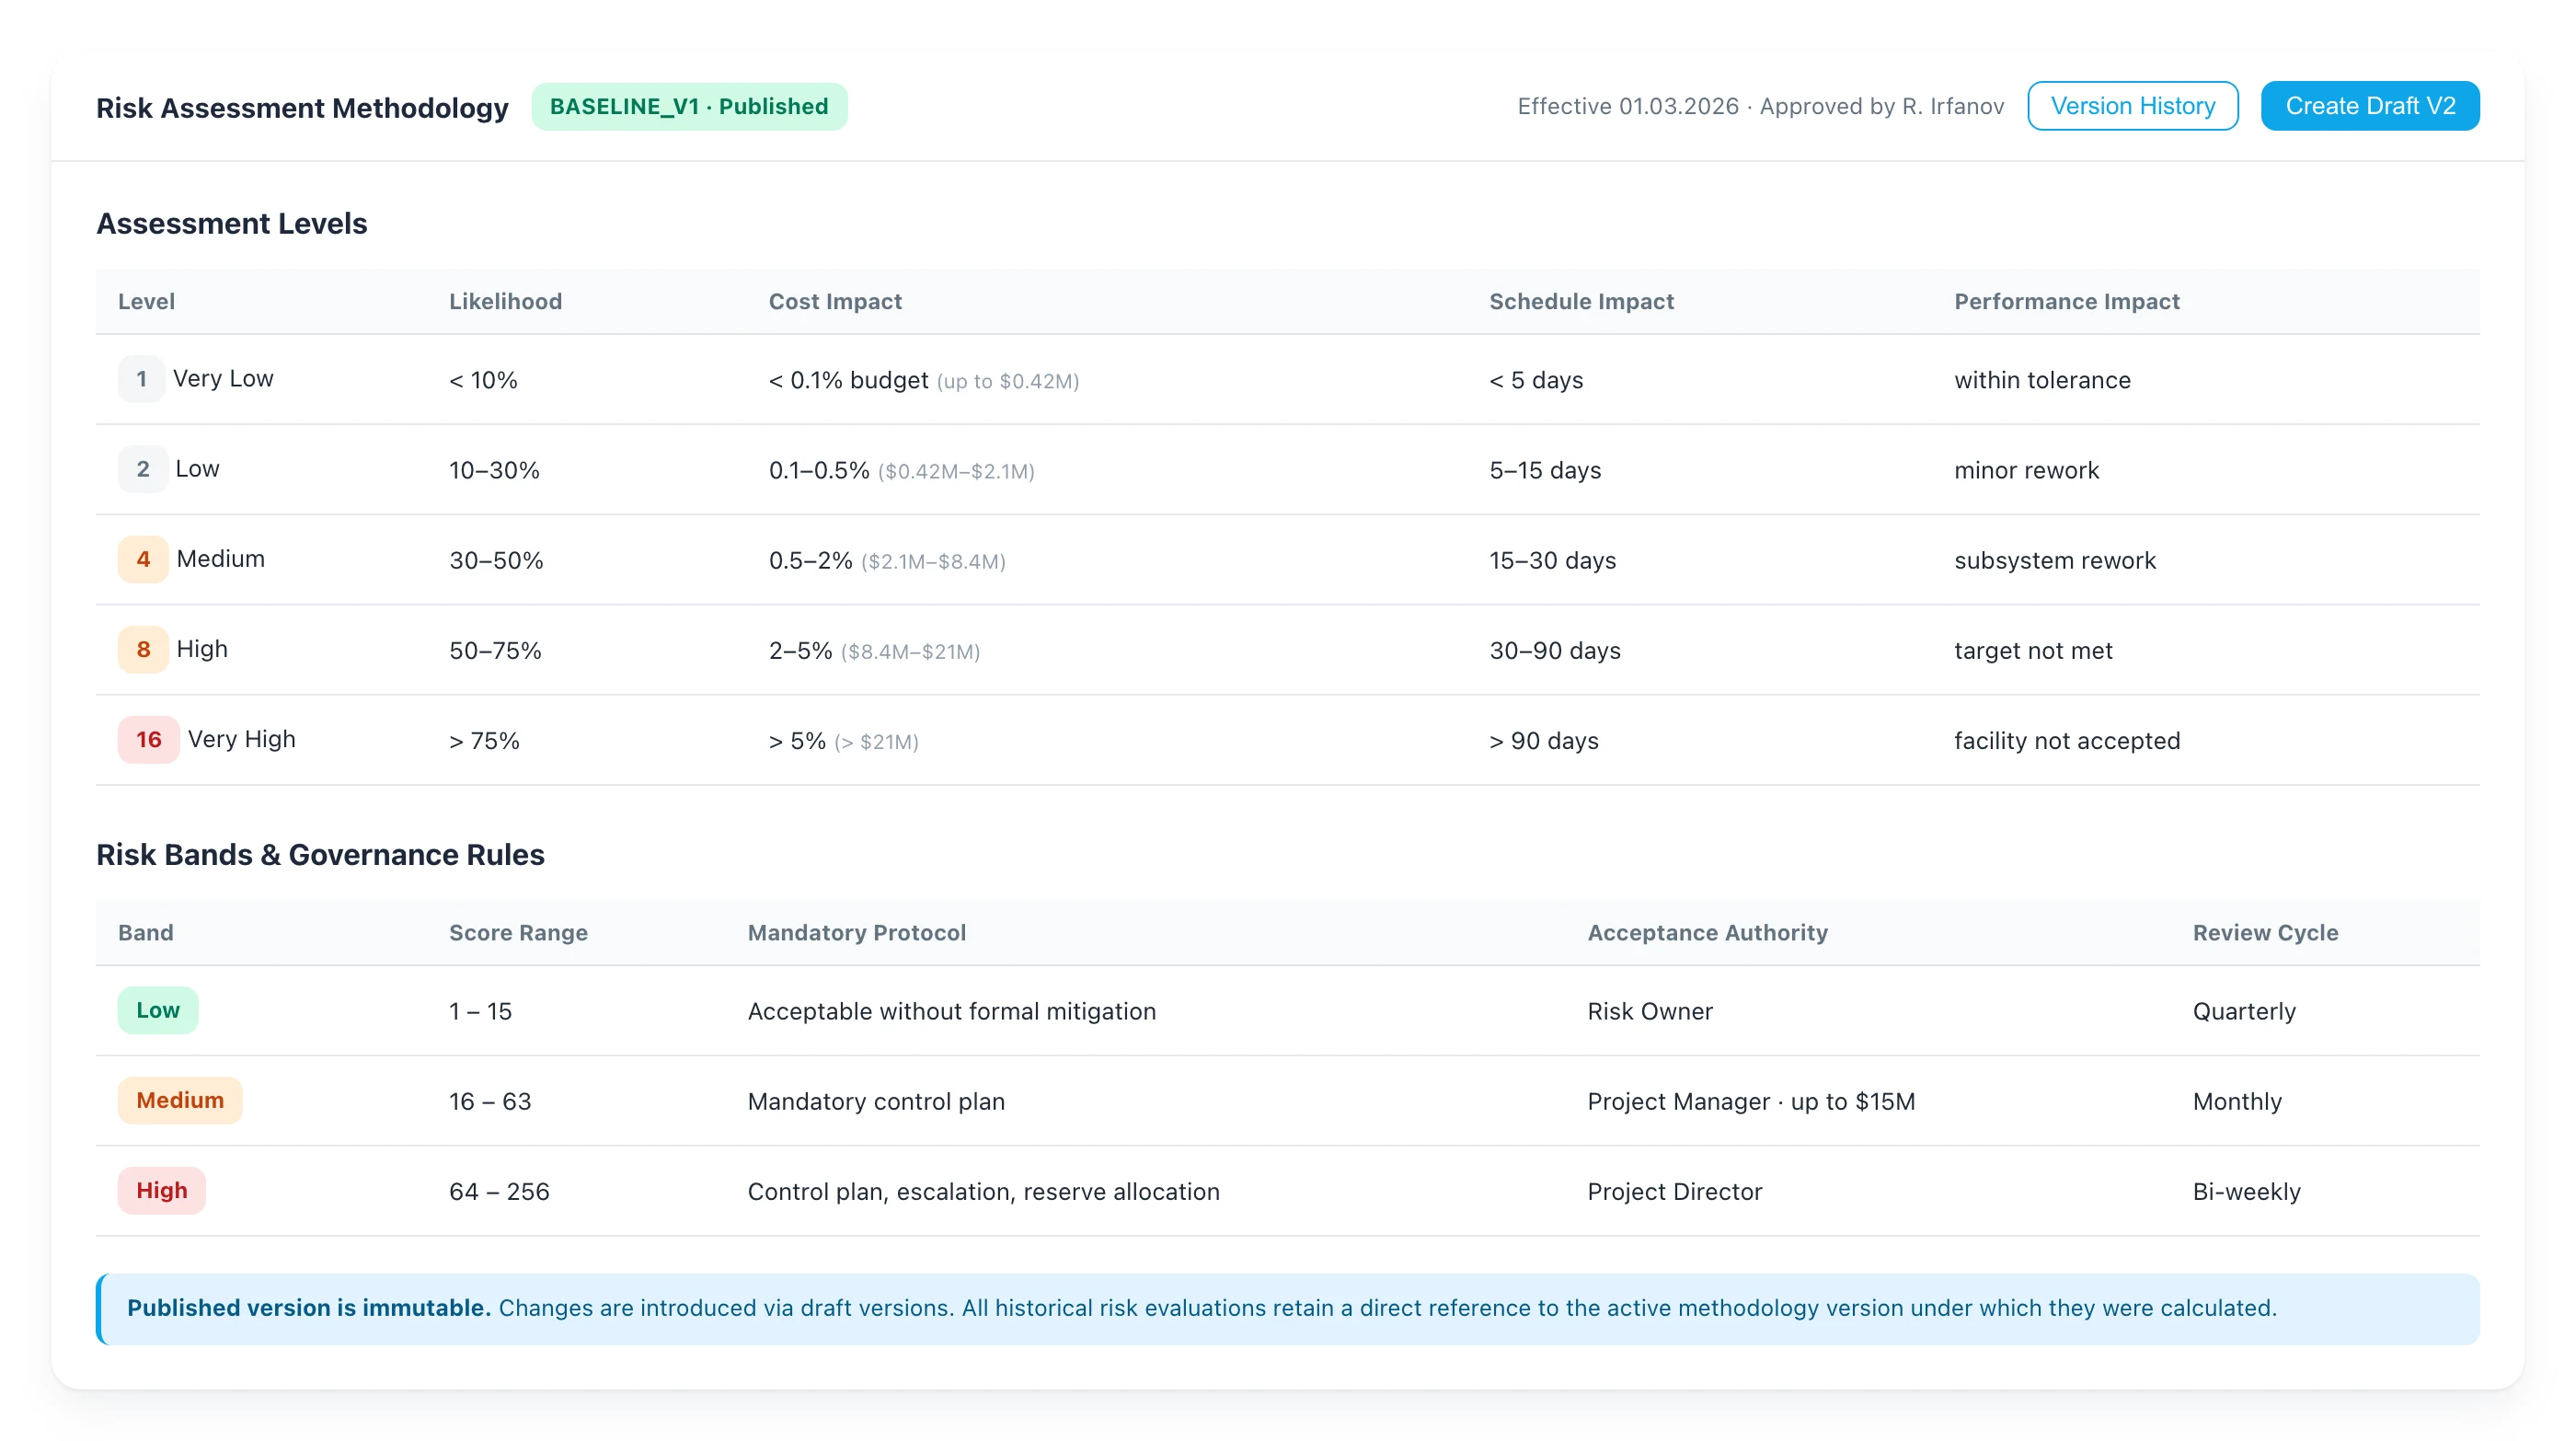The height and width of the screenshot is (1441, 2576).
Task: Click the level 1 Very Low score badge
Action: pos(141,379)
